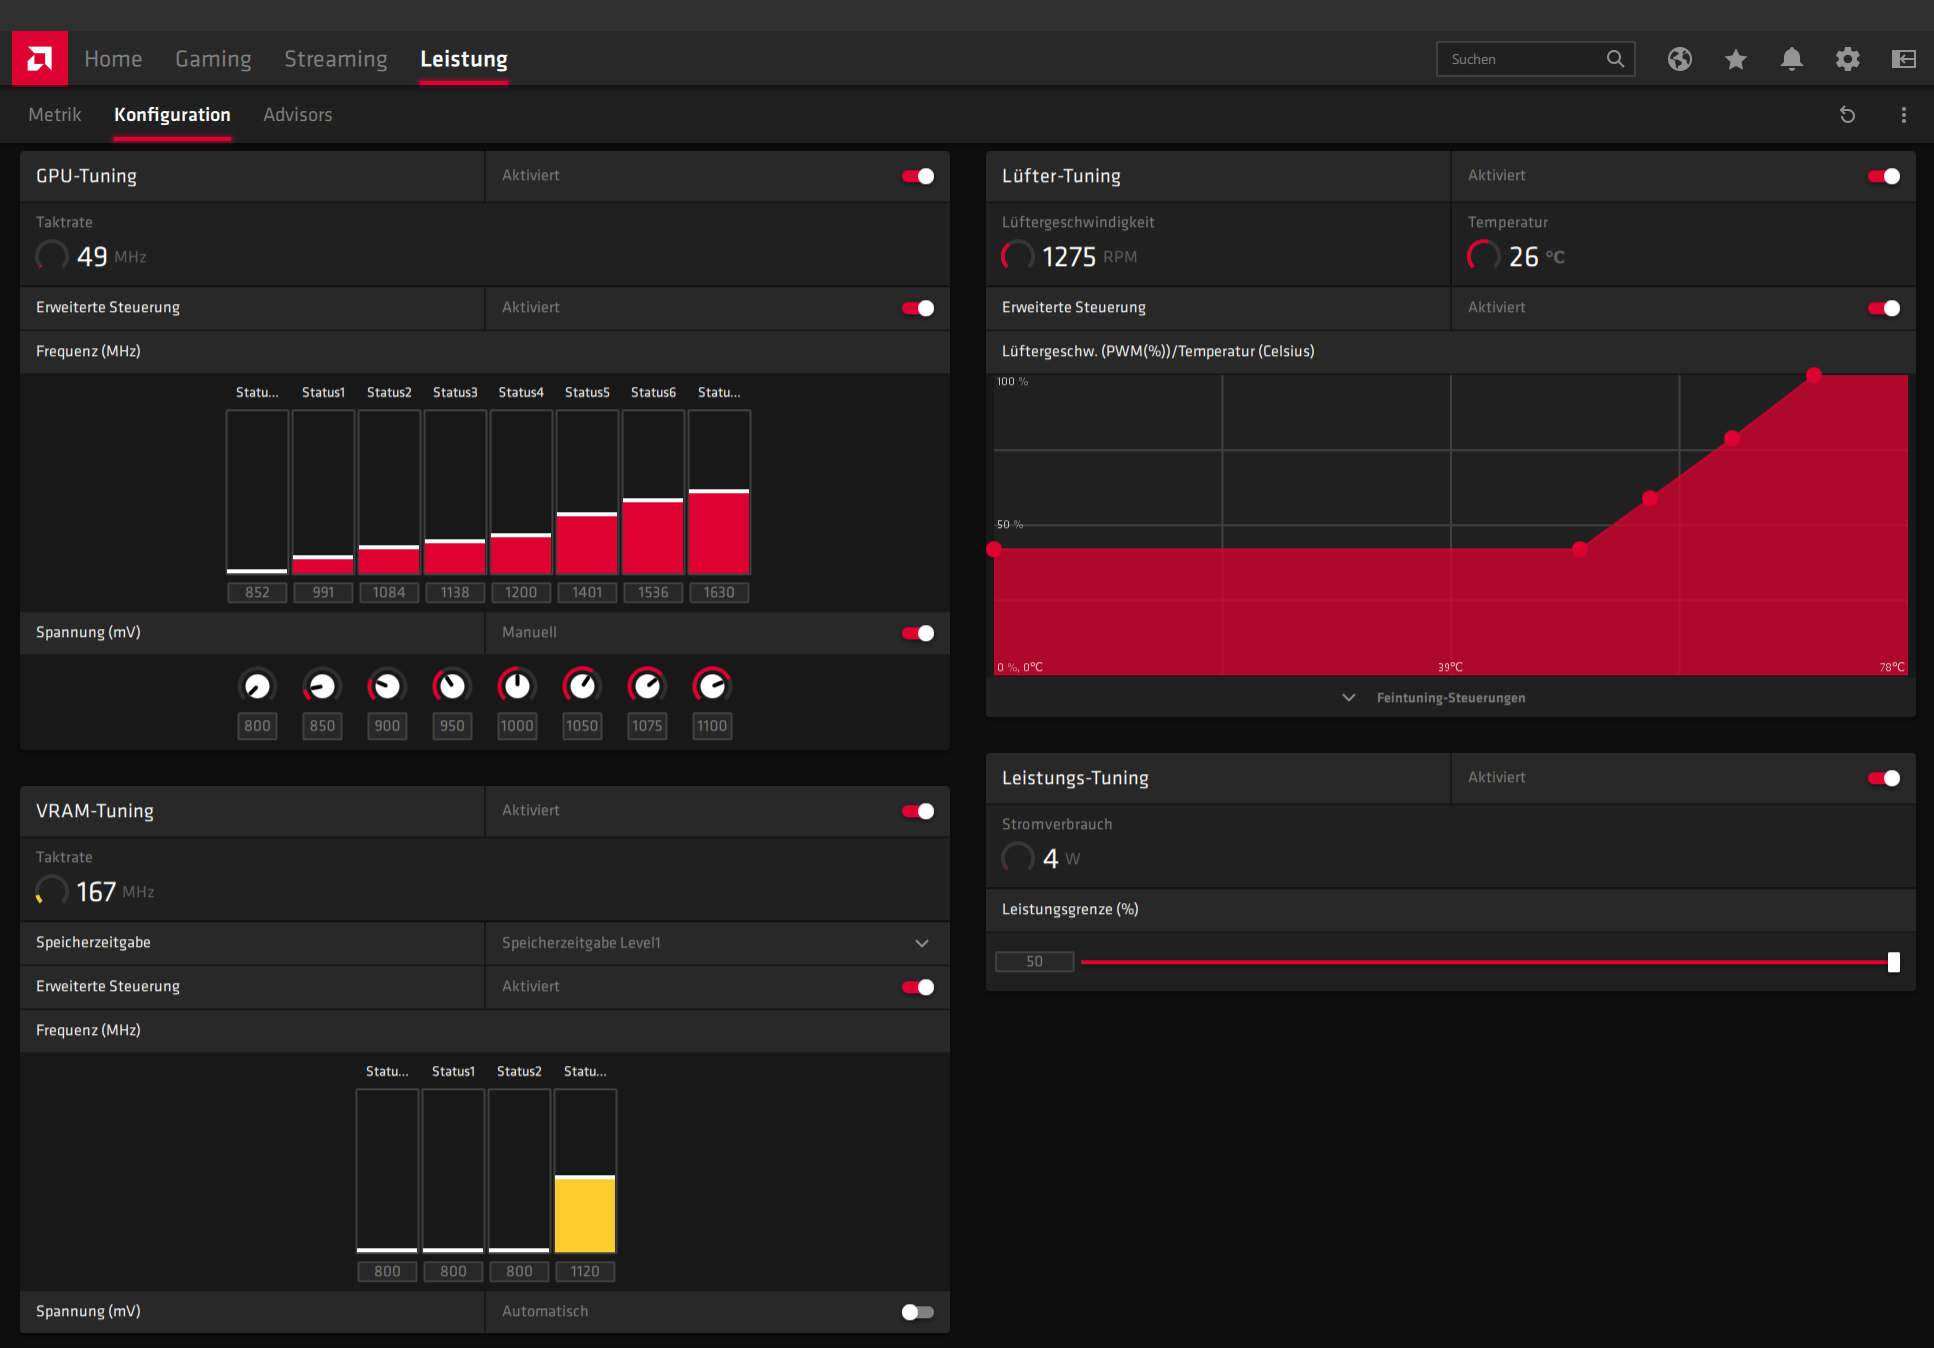The image size is (1934, 1348).
Task: Toggle GPU Spannung Manuell switch
Action: coord(918,633)
